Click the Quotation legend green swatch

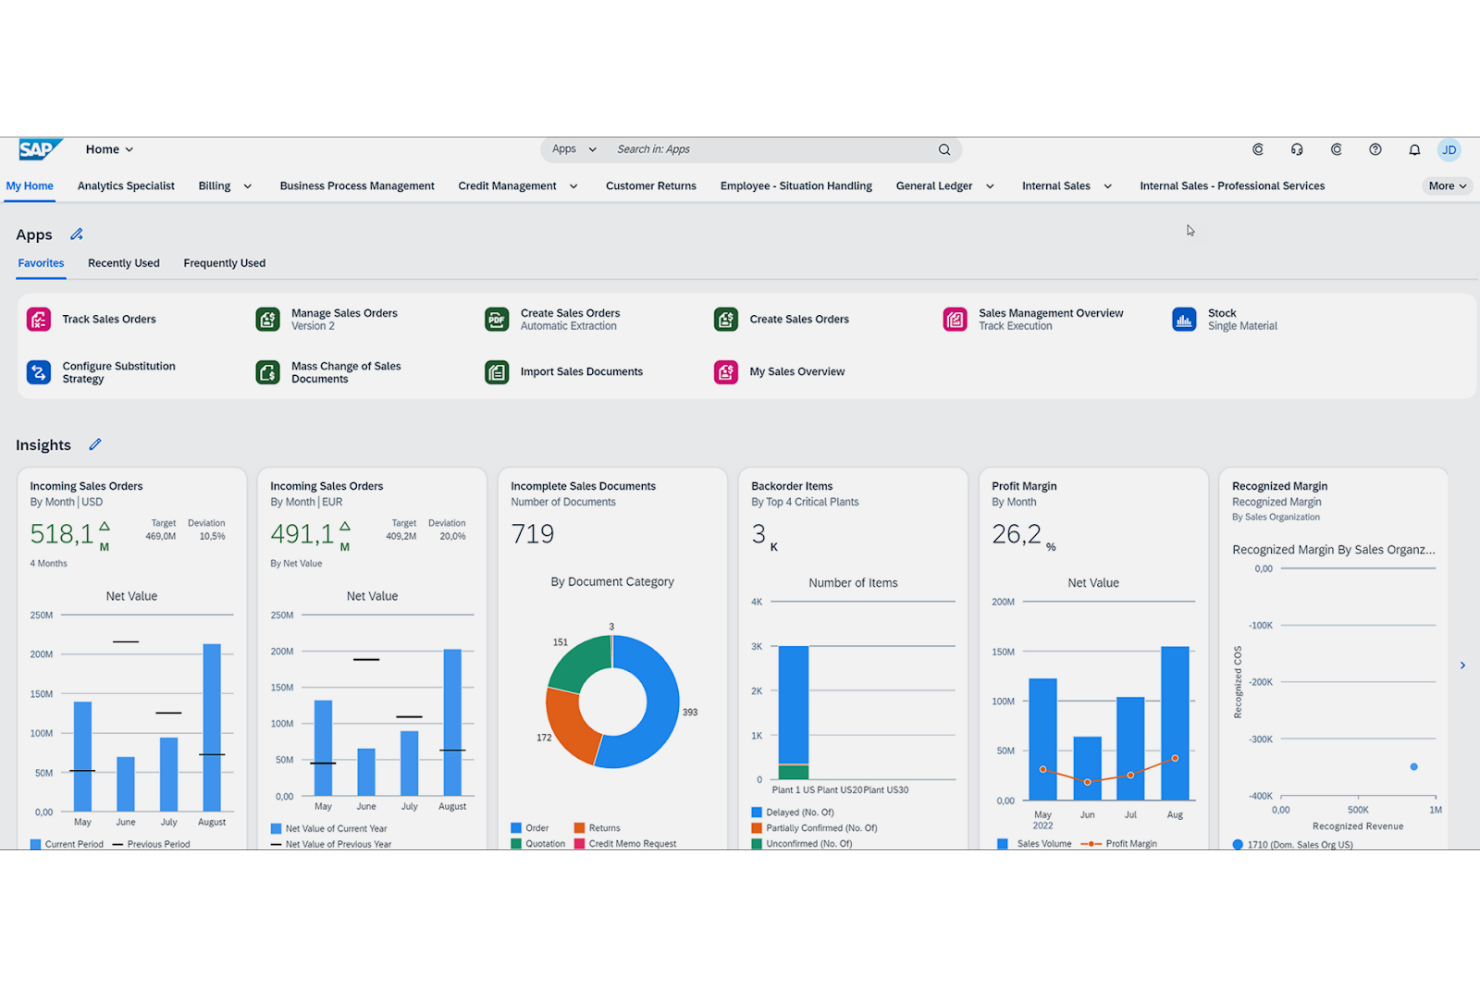click(516, 844)
